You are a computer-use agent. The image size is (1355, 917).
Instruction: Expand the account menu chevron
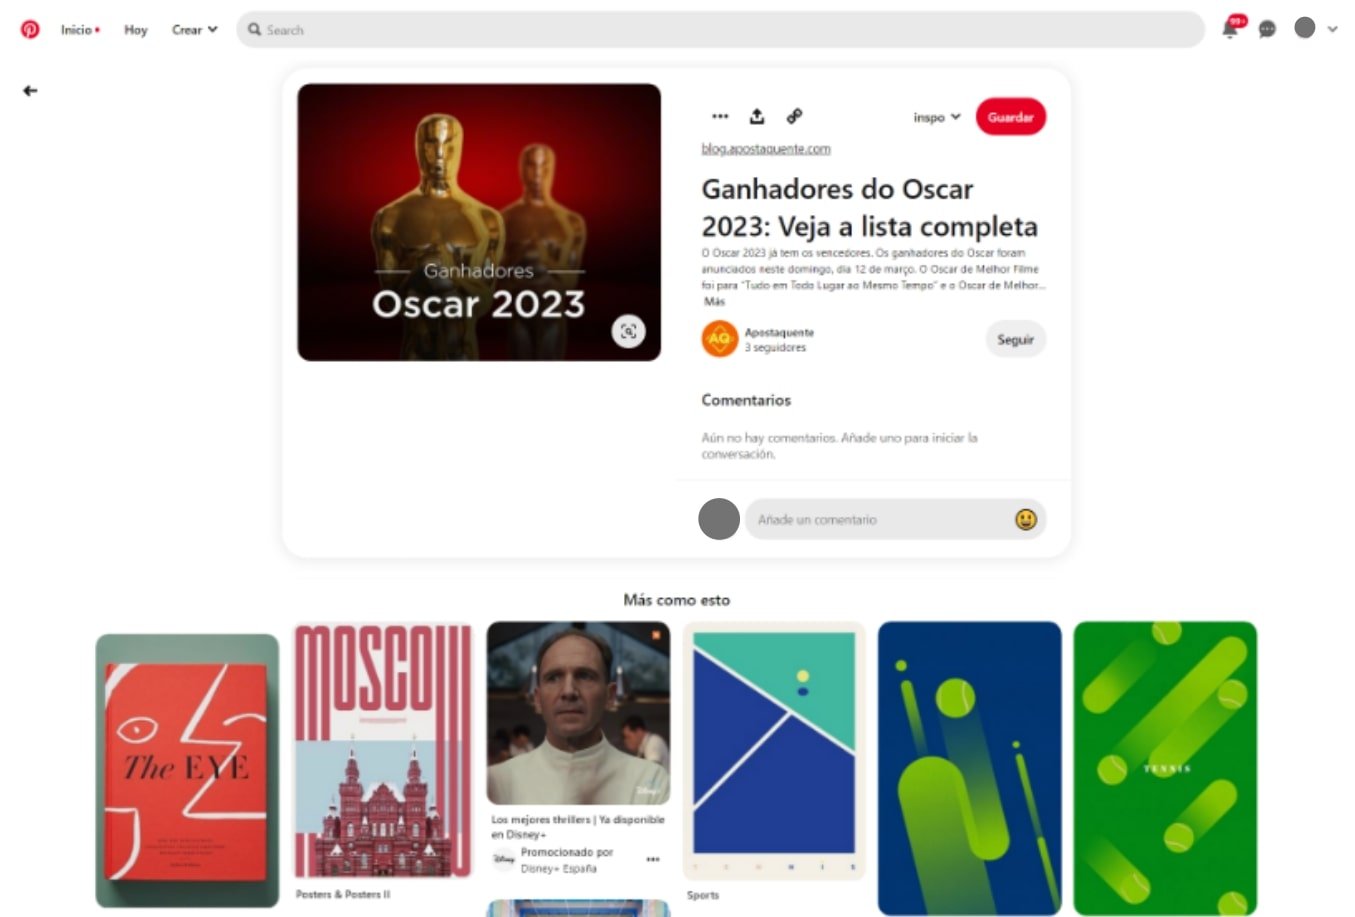[1332, 29]
